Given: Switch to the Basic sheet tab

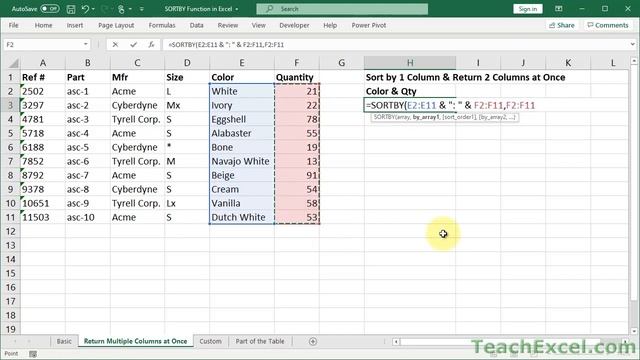Looking at the screenshot, I should click(64, 341).
